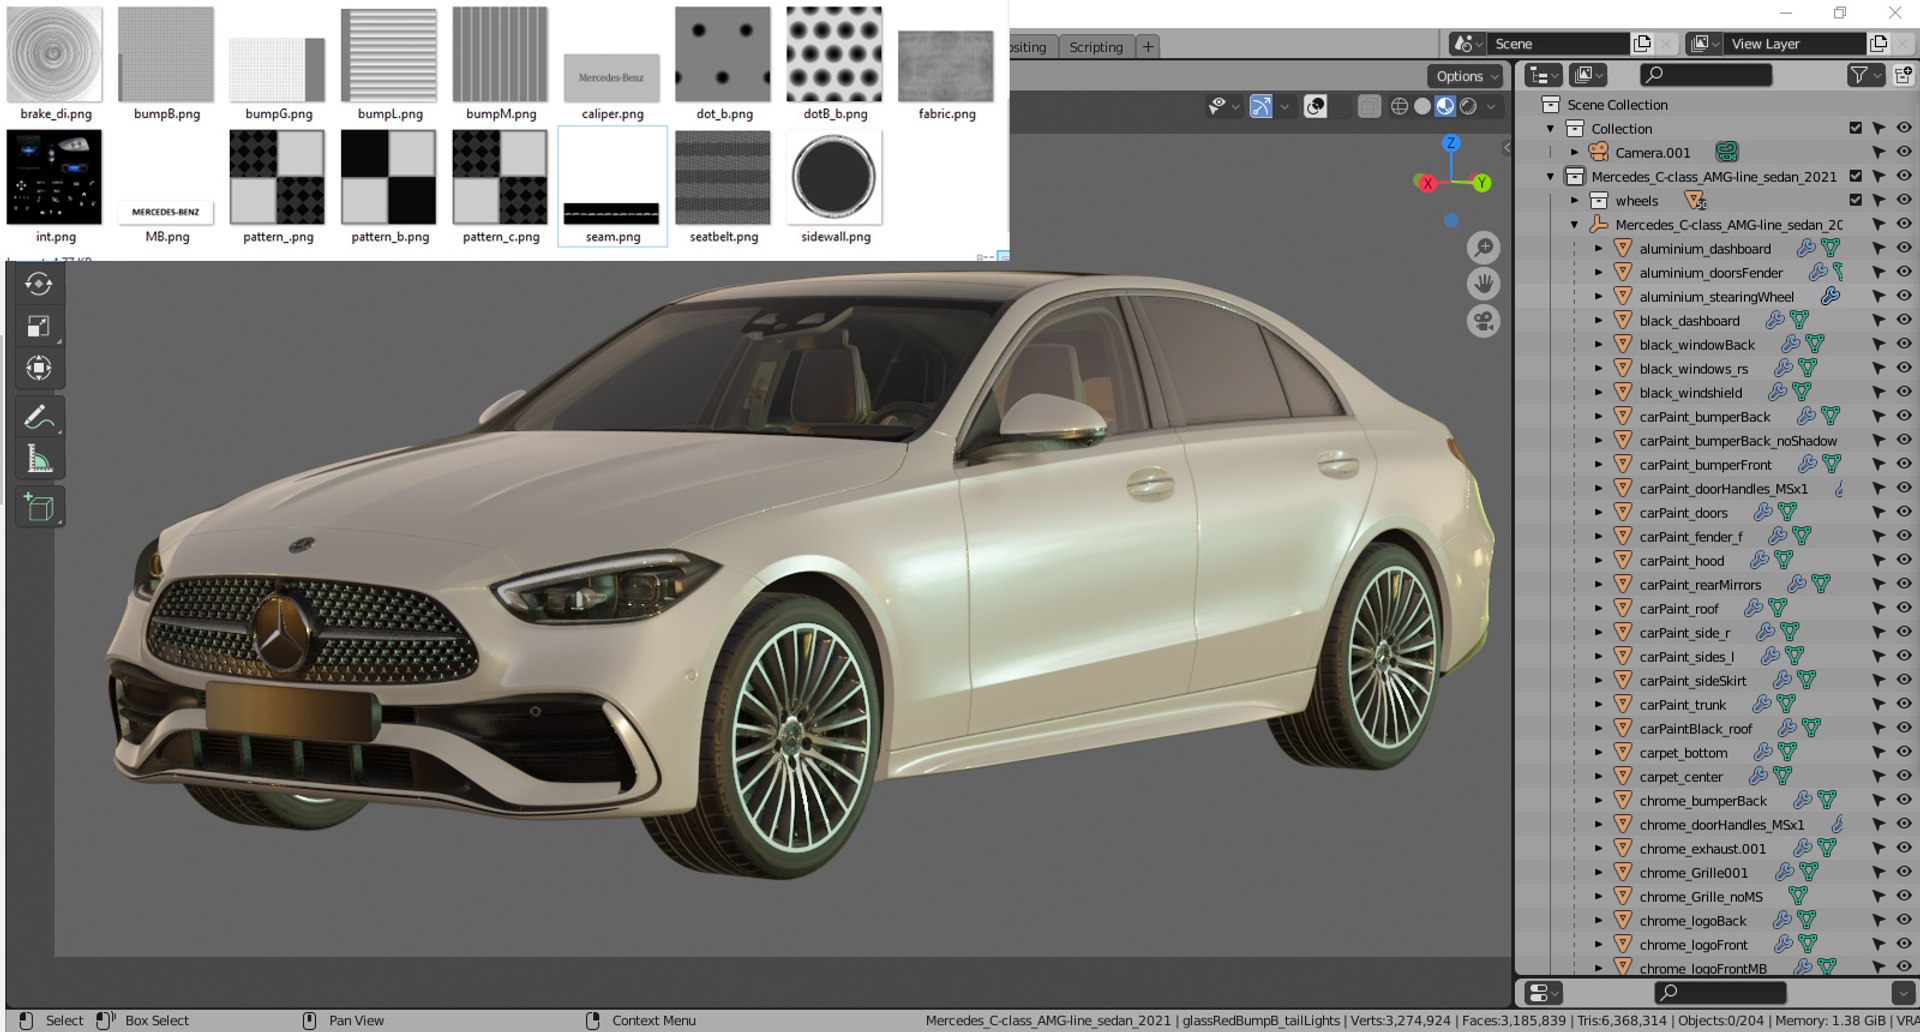Expand the Camera.001 tree item
The image size is (1920, 1032).
pyautogui.click(x=1575, y=152)
